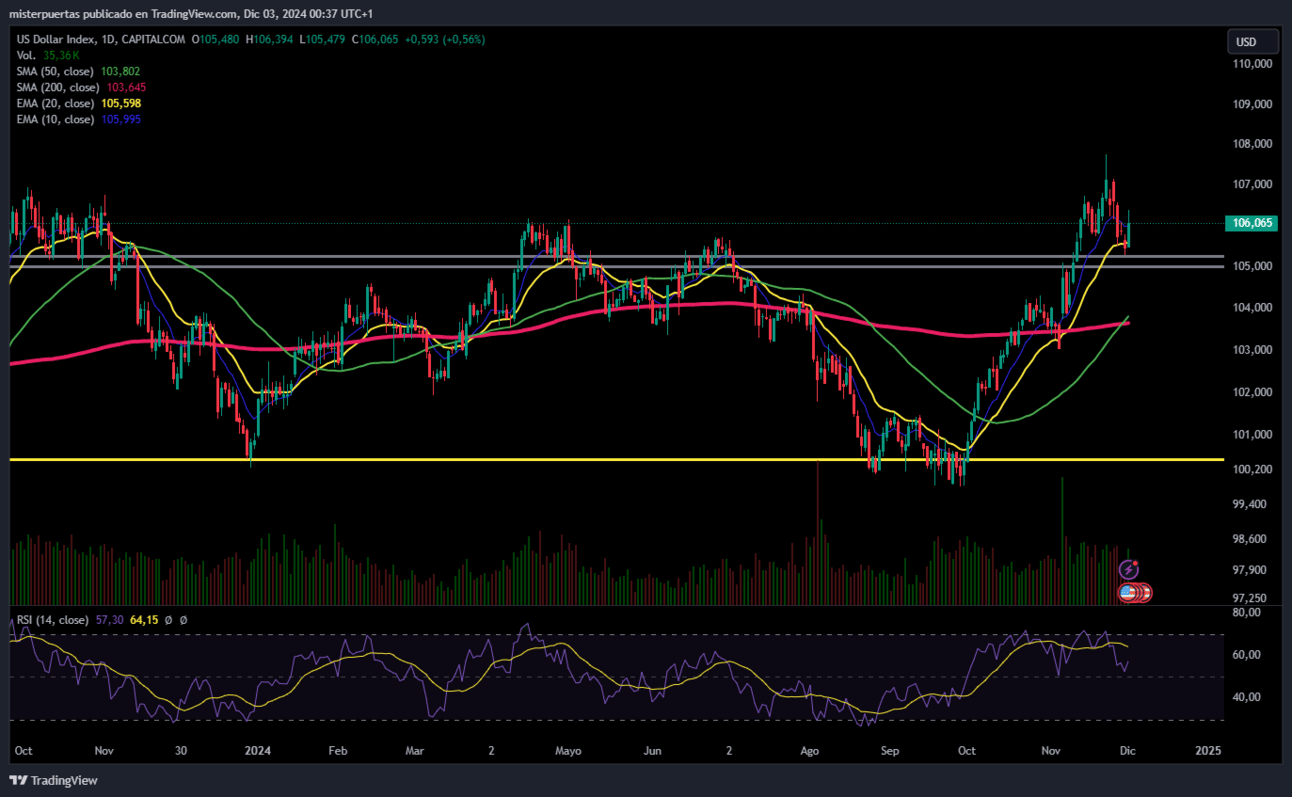Click the 102,000 price axis label
The height and width of the screenshot is (797, 1292).
tap(1253, 392)
